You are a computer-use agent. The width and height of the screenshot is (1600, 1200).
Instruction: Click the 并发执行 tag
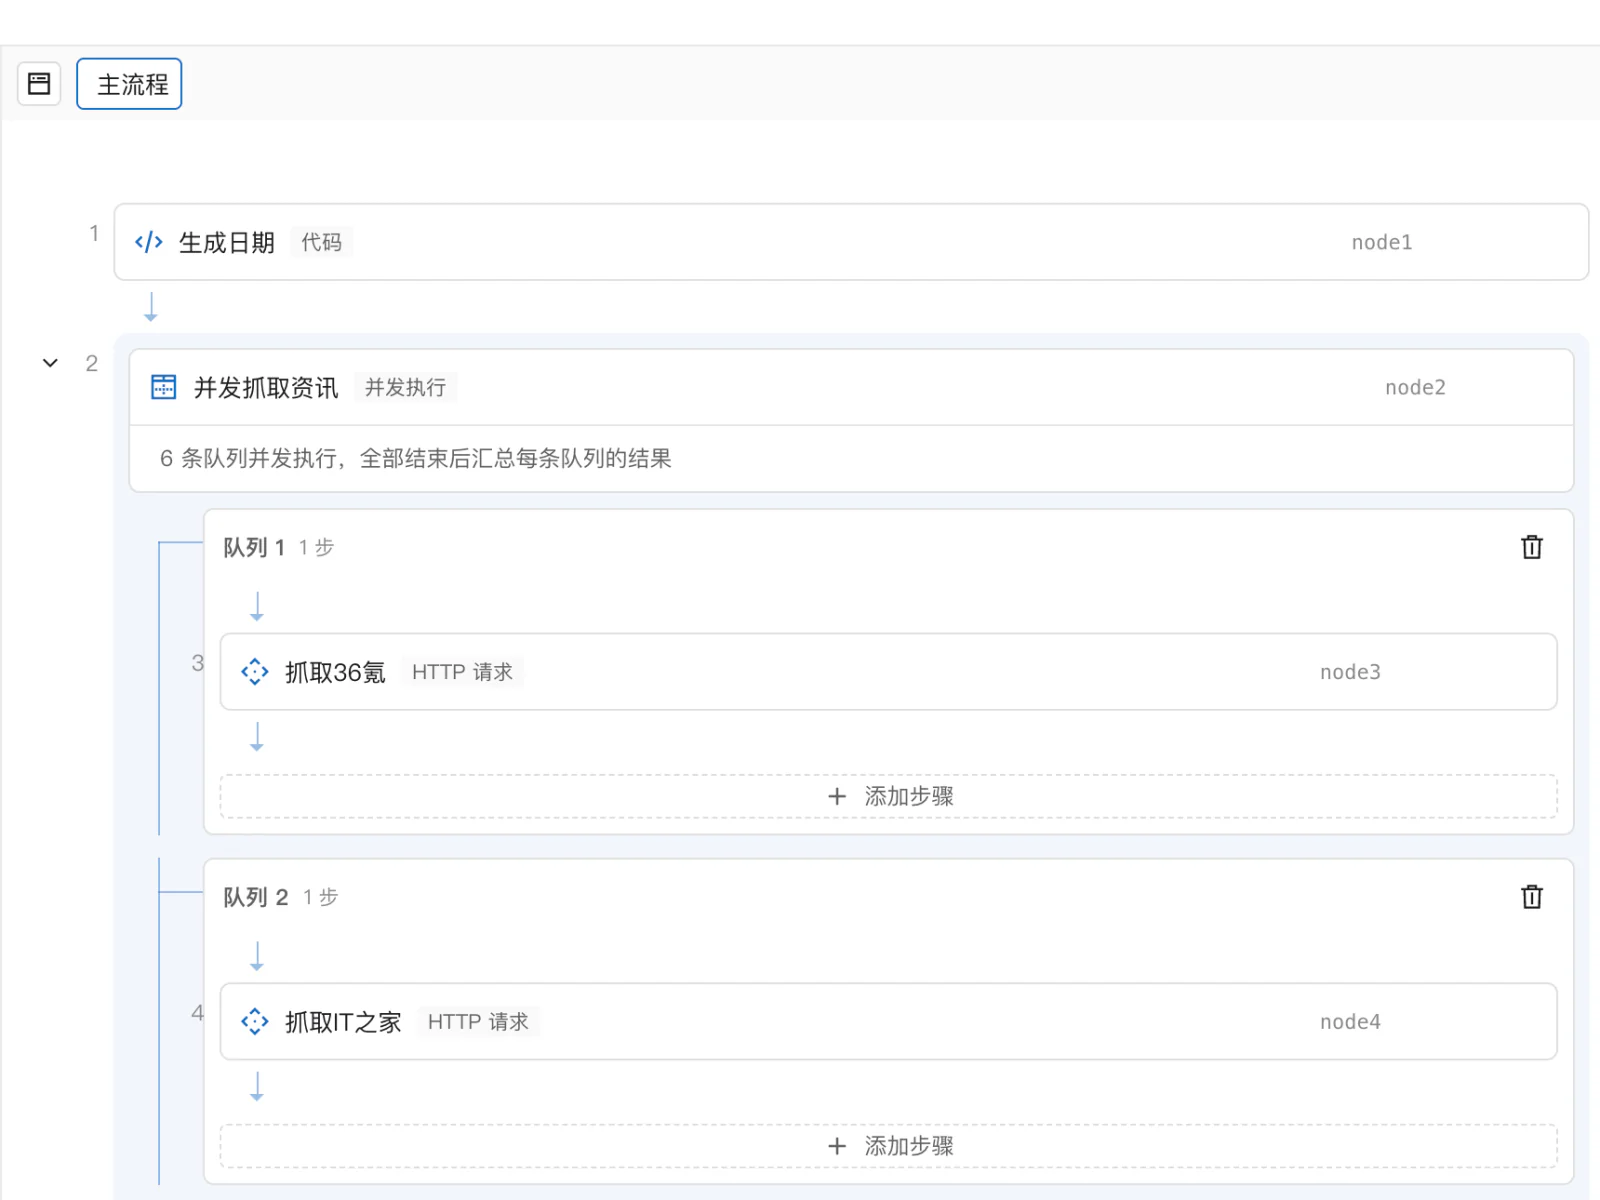405,387
